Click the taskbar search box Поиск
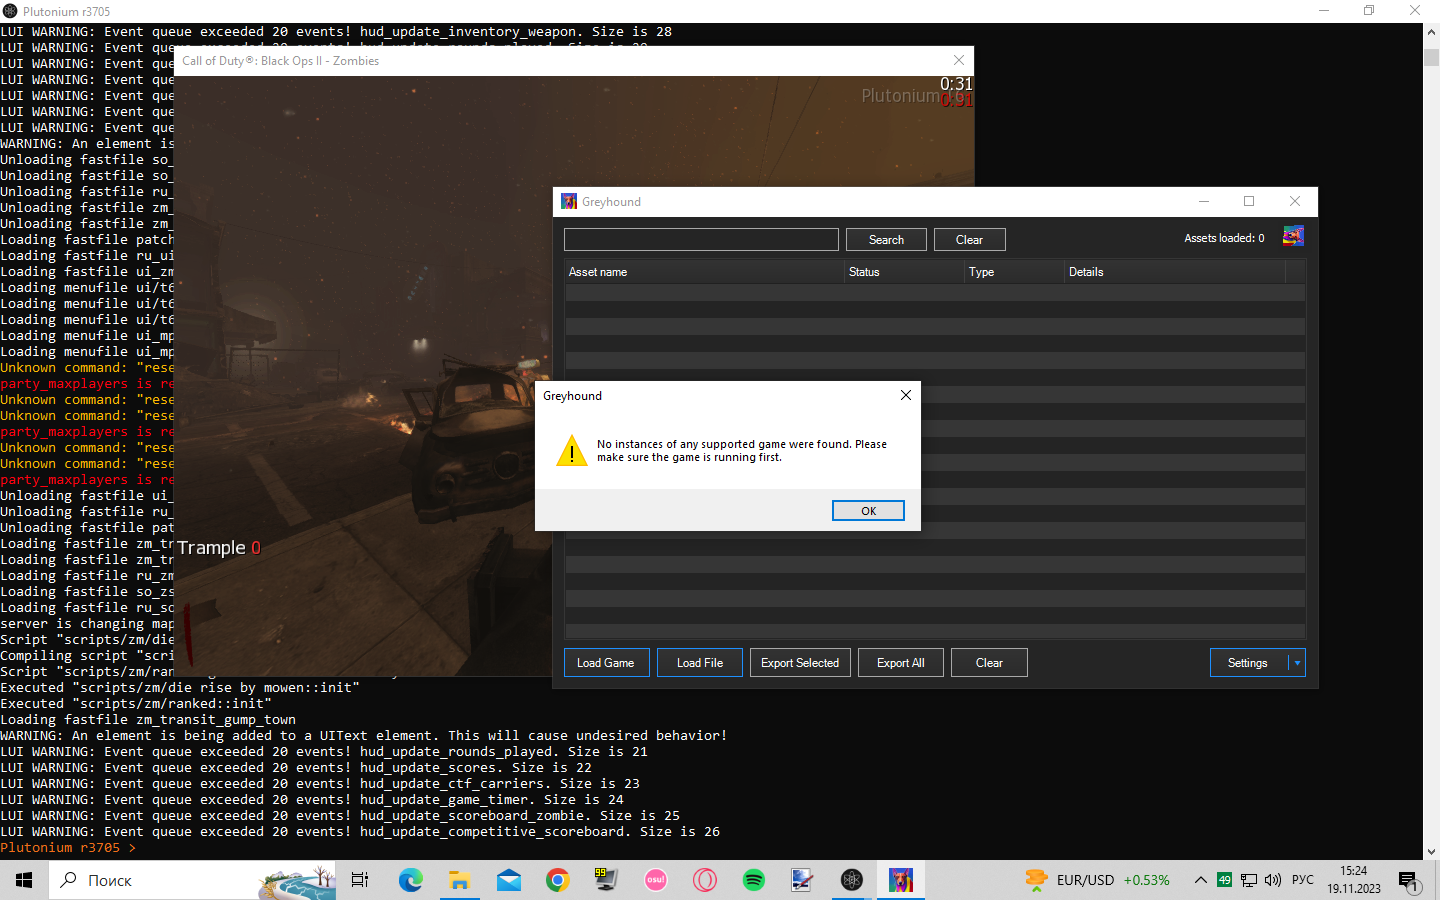 point(192,880)
